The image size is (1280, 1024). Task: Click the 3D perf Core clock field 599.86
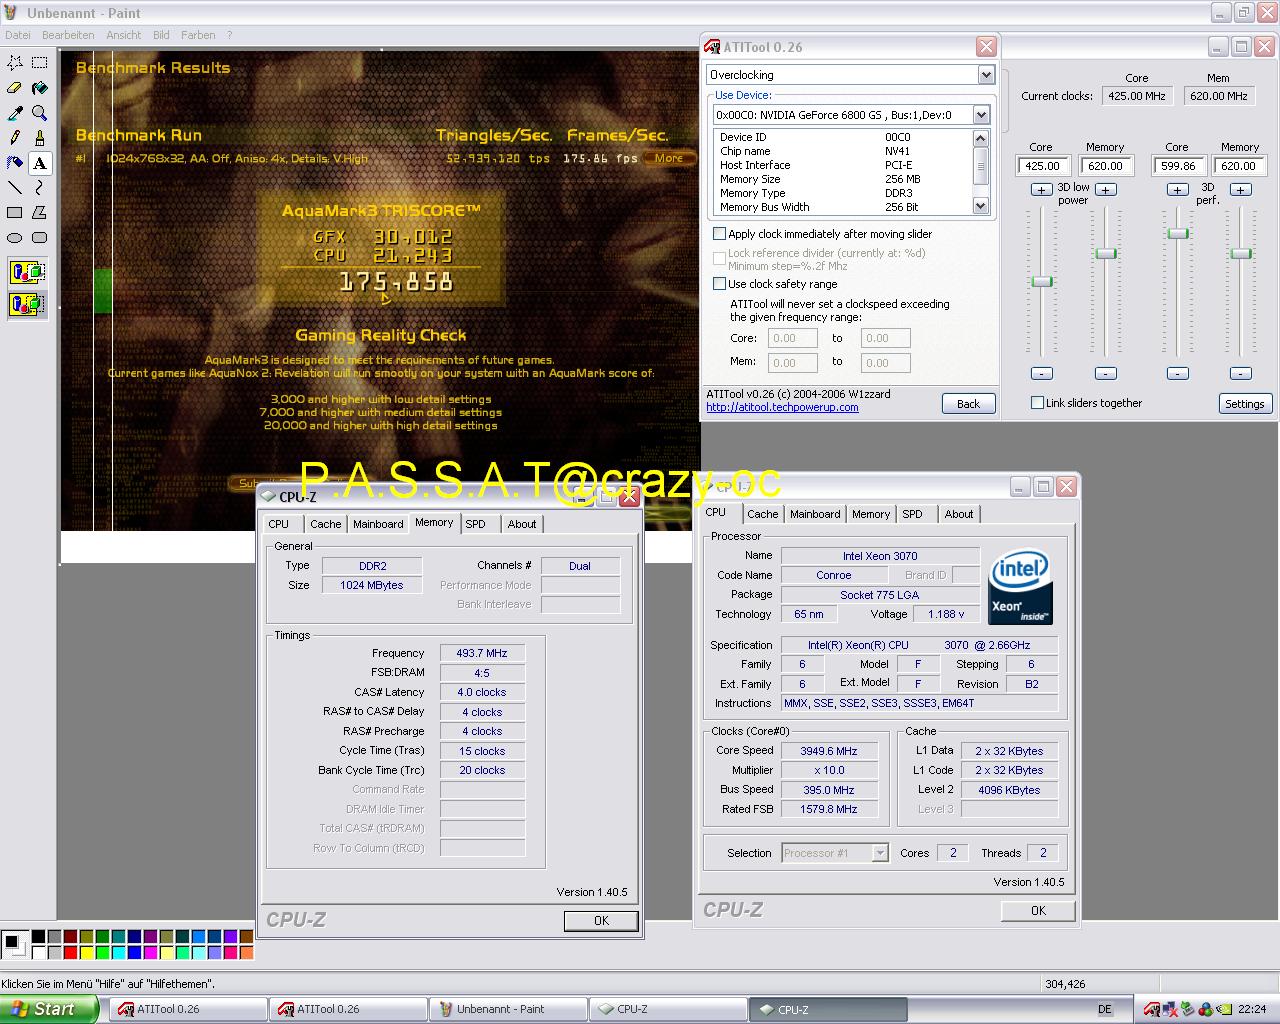point(1178,166)
